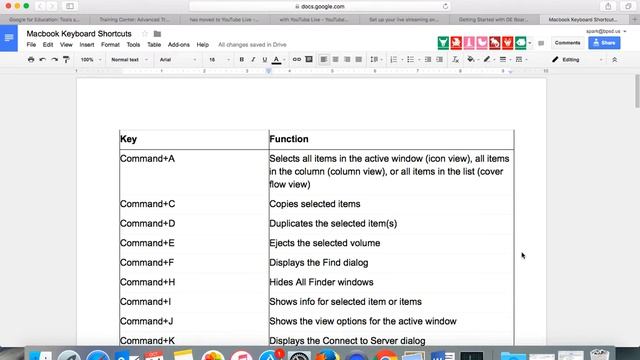Collapse the menus with double chevron
This screenshot has height=360, width=640.
[x=615, y=60]
